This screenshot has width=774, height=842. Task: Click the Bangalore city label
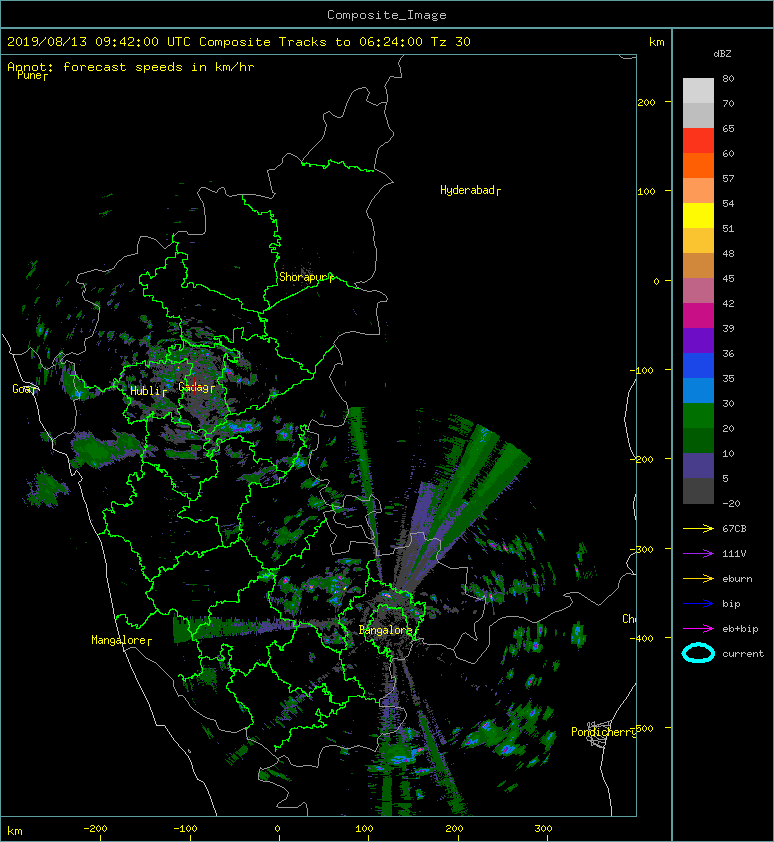386,630
